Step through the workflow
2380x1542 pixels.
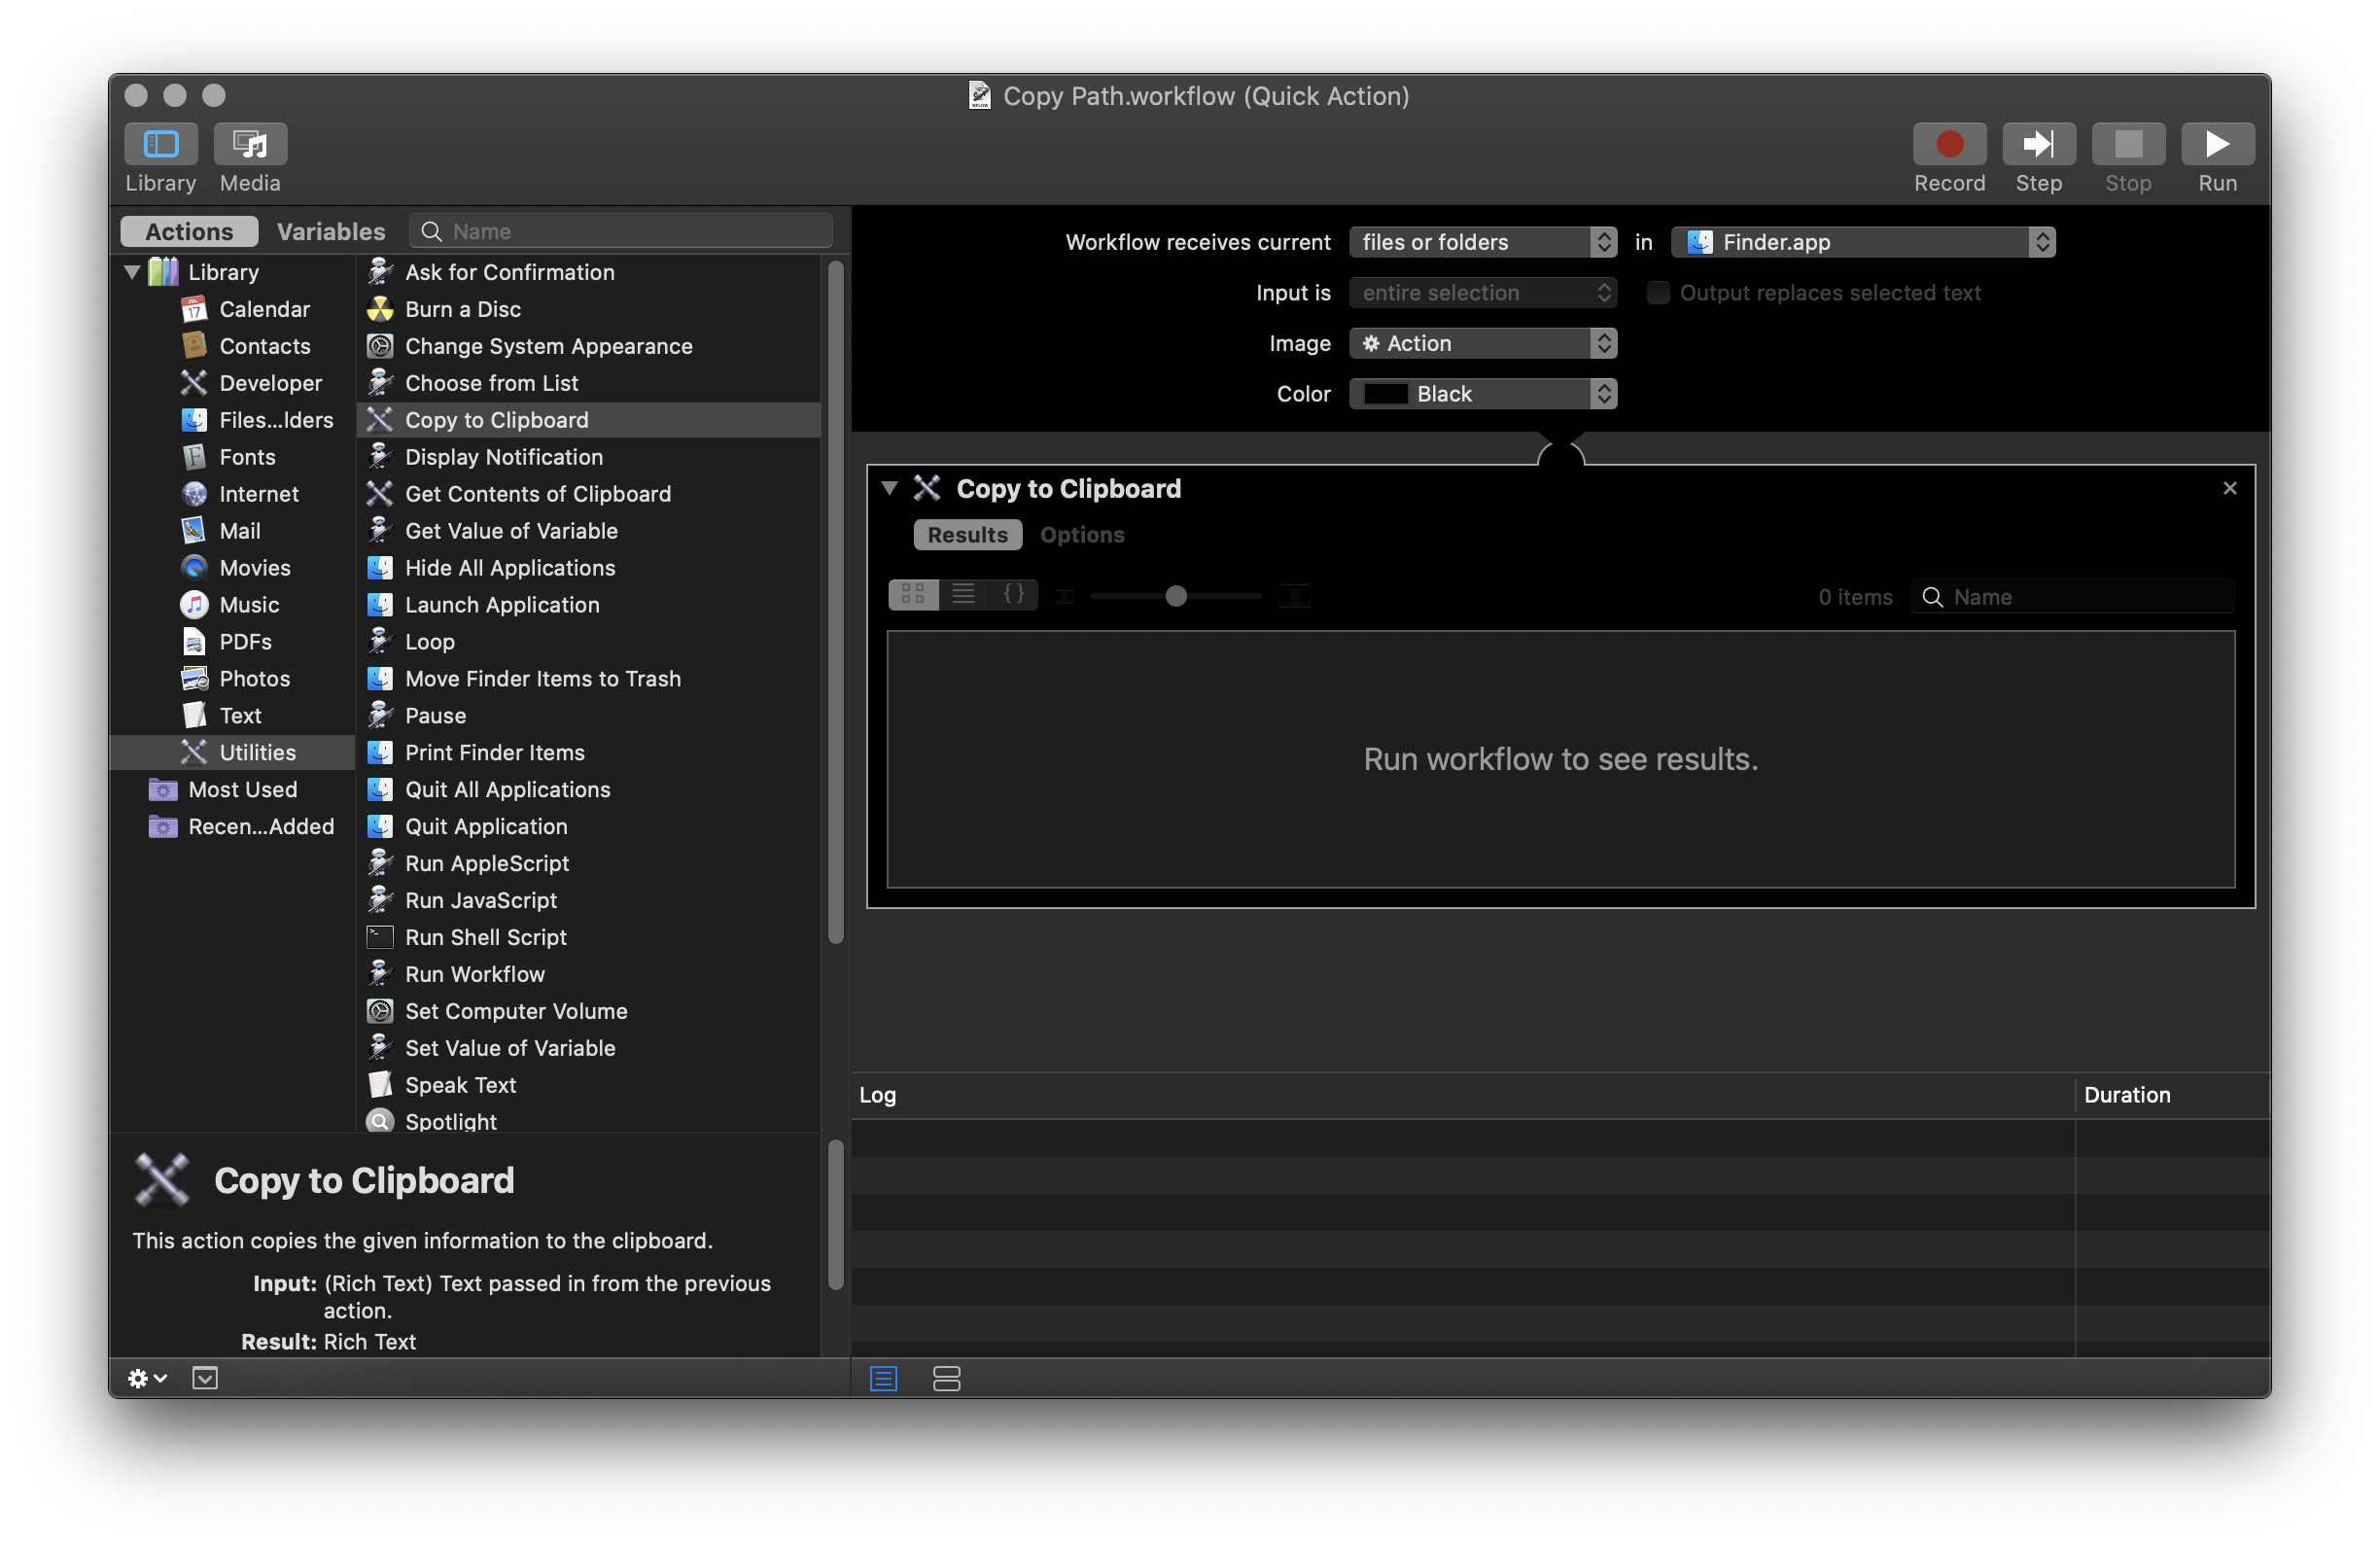[2038, 144]
